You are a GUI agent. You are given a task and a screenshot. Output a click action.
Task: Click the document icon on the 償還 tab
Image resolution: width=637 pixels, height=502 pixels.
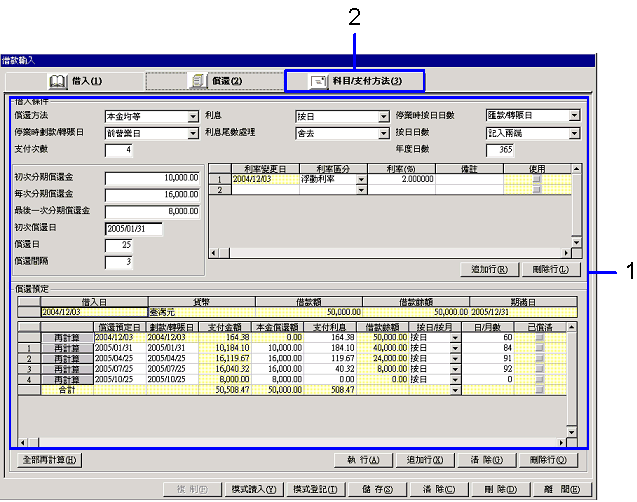coord(198,80)
